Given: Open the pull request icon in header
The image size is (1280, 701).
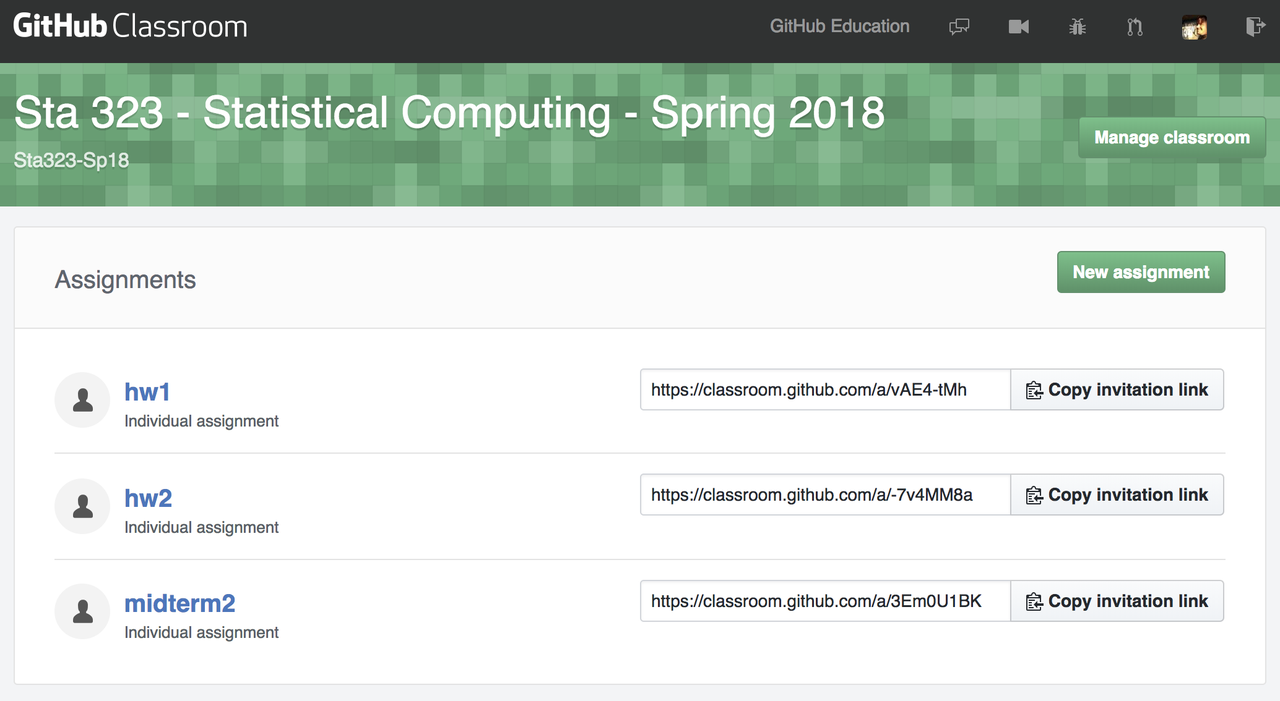Looking at the screenshot, I should pyautogui.click(x=1135, y=27).
